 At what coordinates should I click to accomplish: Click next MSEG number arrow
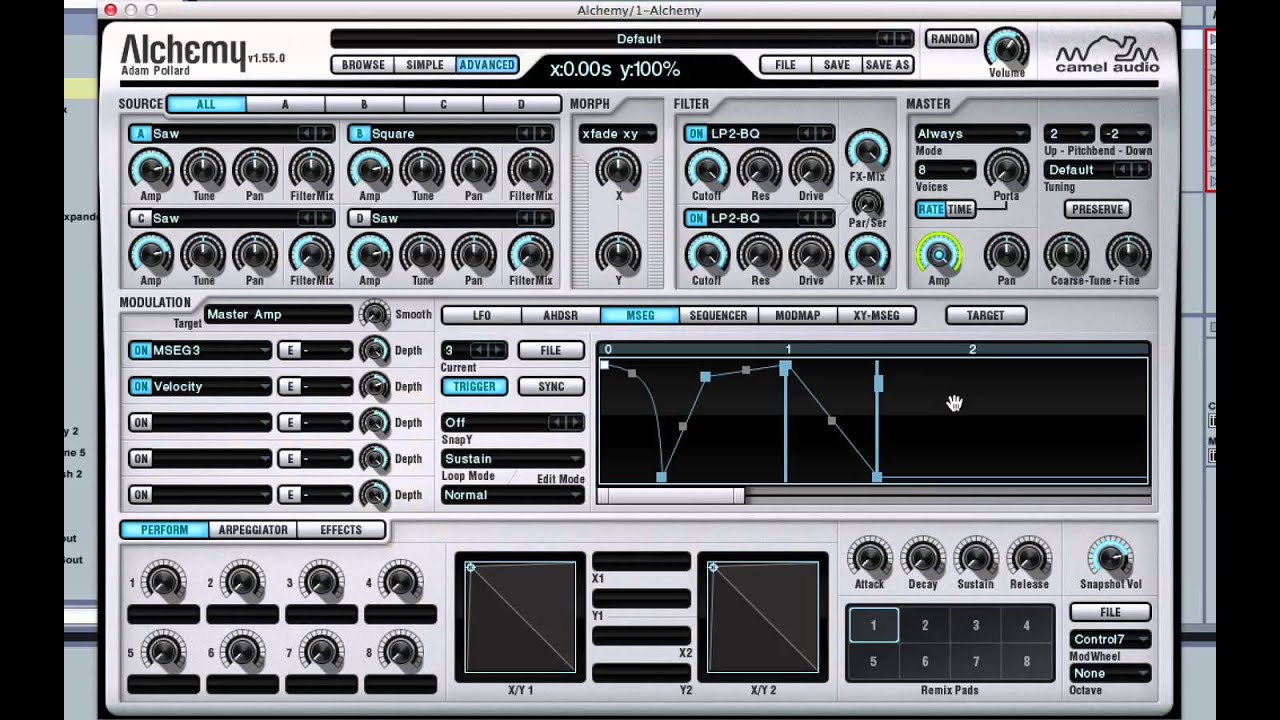tap(496, 350)
